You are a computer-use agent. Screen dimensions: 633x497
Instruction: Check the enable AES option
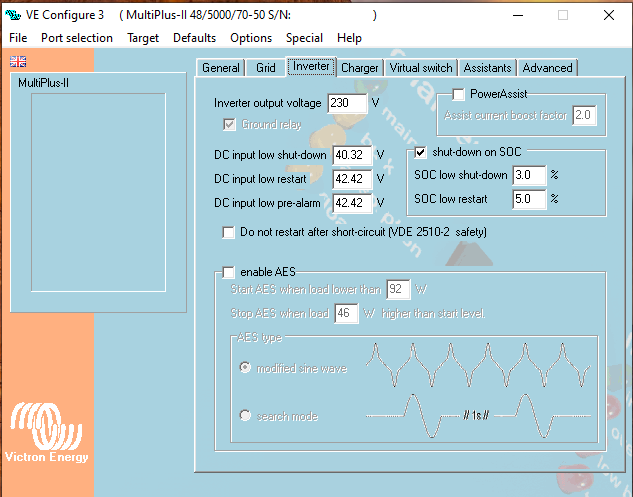coord(229,272)
